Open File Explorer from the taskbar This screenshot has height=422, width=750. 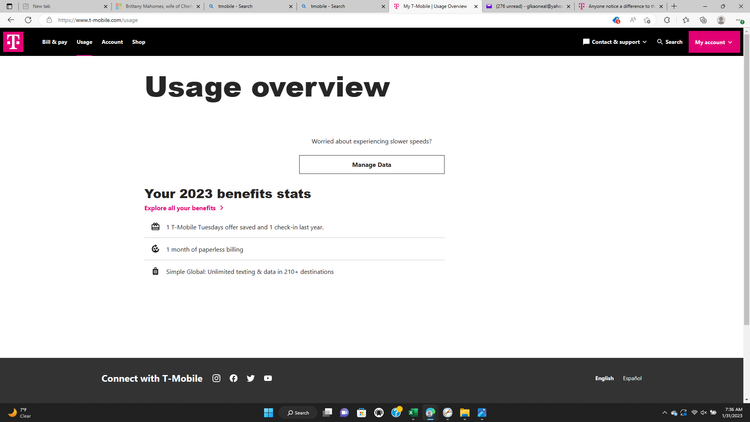[464, 412]
